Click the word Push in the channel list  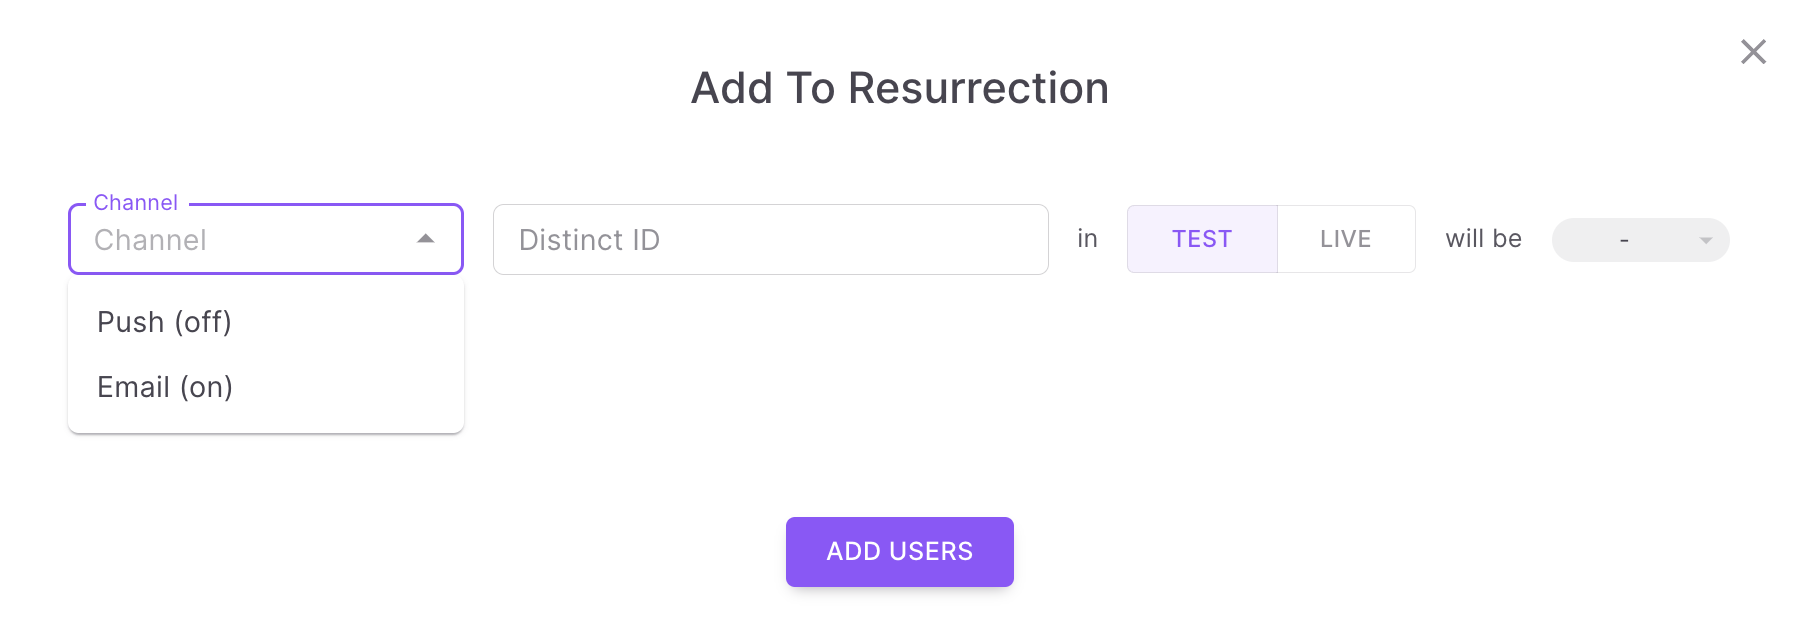(130, 322)
